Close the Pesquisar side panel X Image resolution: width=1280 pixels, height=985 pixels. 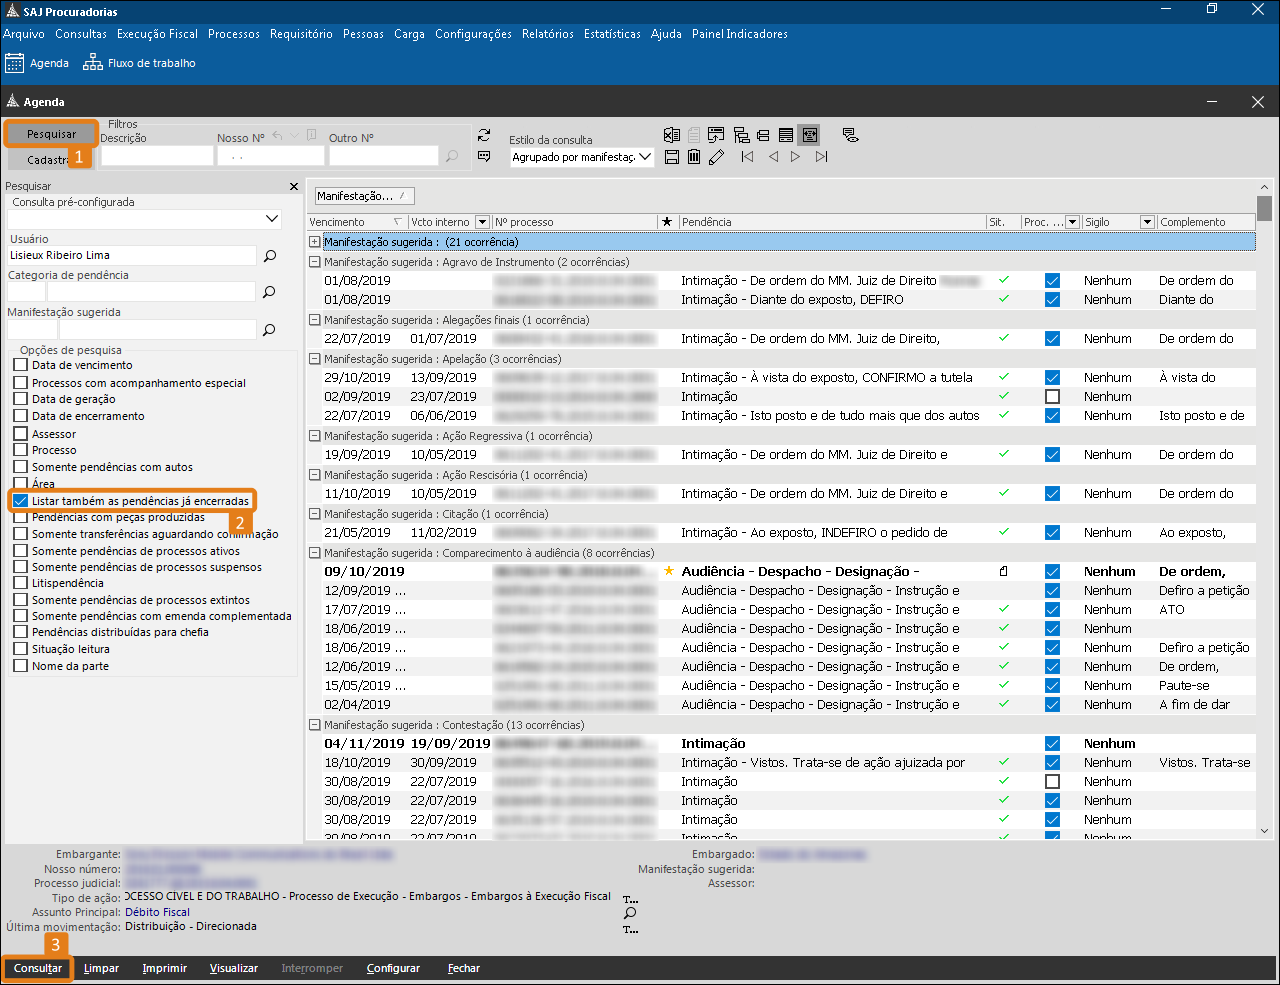[x=294, y=186]
